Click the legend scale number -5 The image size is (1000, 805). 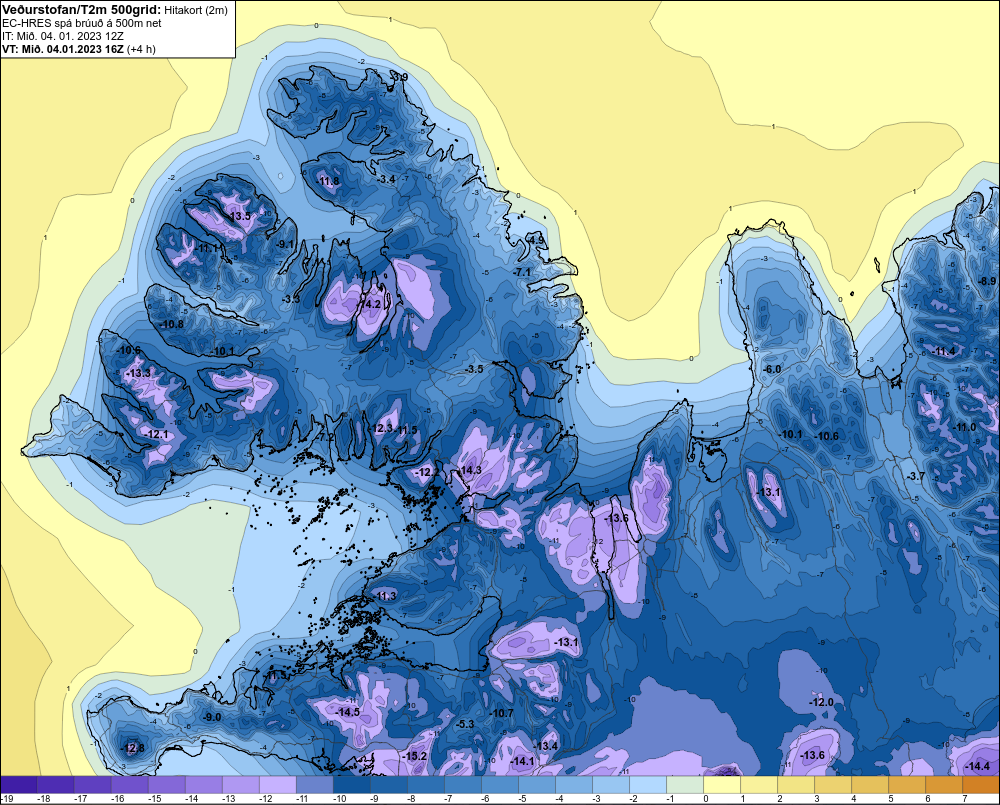point(523,799)
